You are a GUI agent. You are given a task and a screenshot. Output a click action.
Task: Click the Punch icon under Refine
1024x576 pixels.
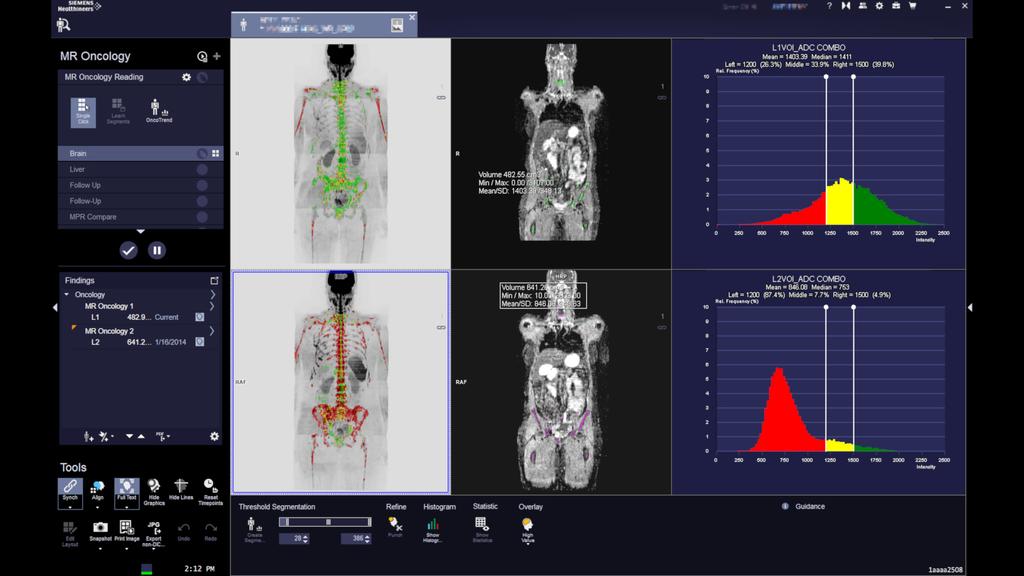point(396,523)
